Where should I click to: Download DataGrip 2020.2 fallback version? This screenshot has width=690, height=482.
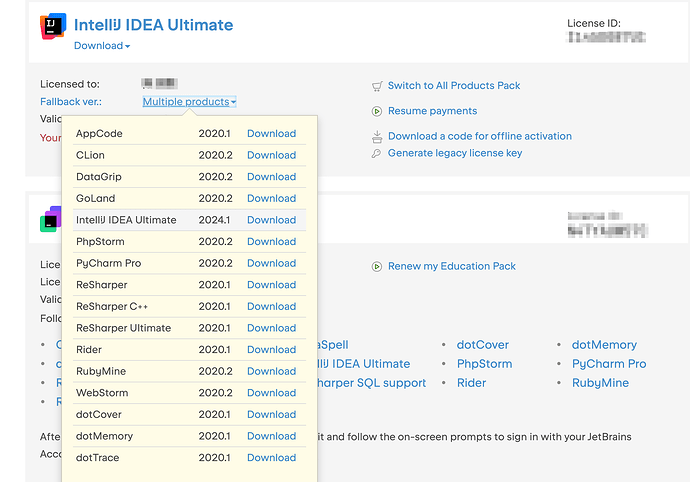point(272,177)
